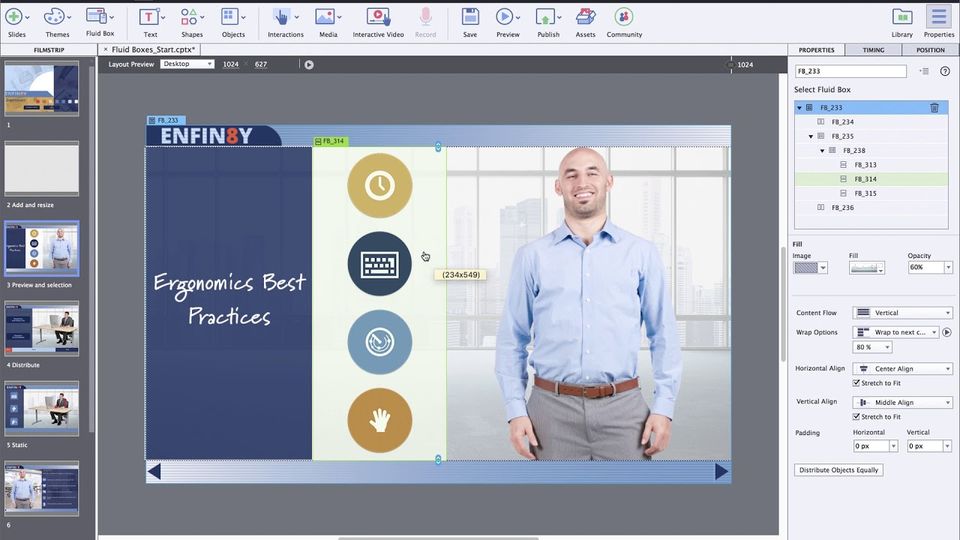The width and height of the screenshot is (960, 540).
Task: Open the Interactions tool
Action: click(285, 22)
